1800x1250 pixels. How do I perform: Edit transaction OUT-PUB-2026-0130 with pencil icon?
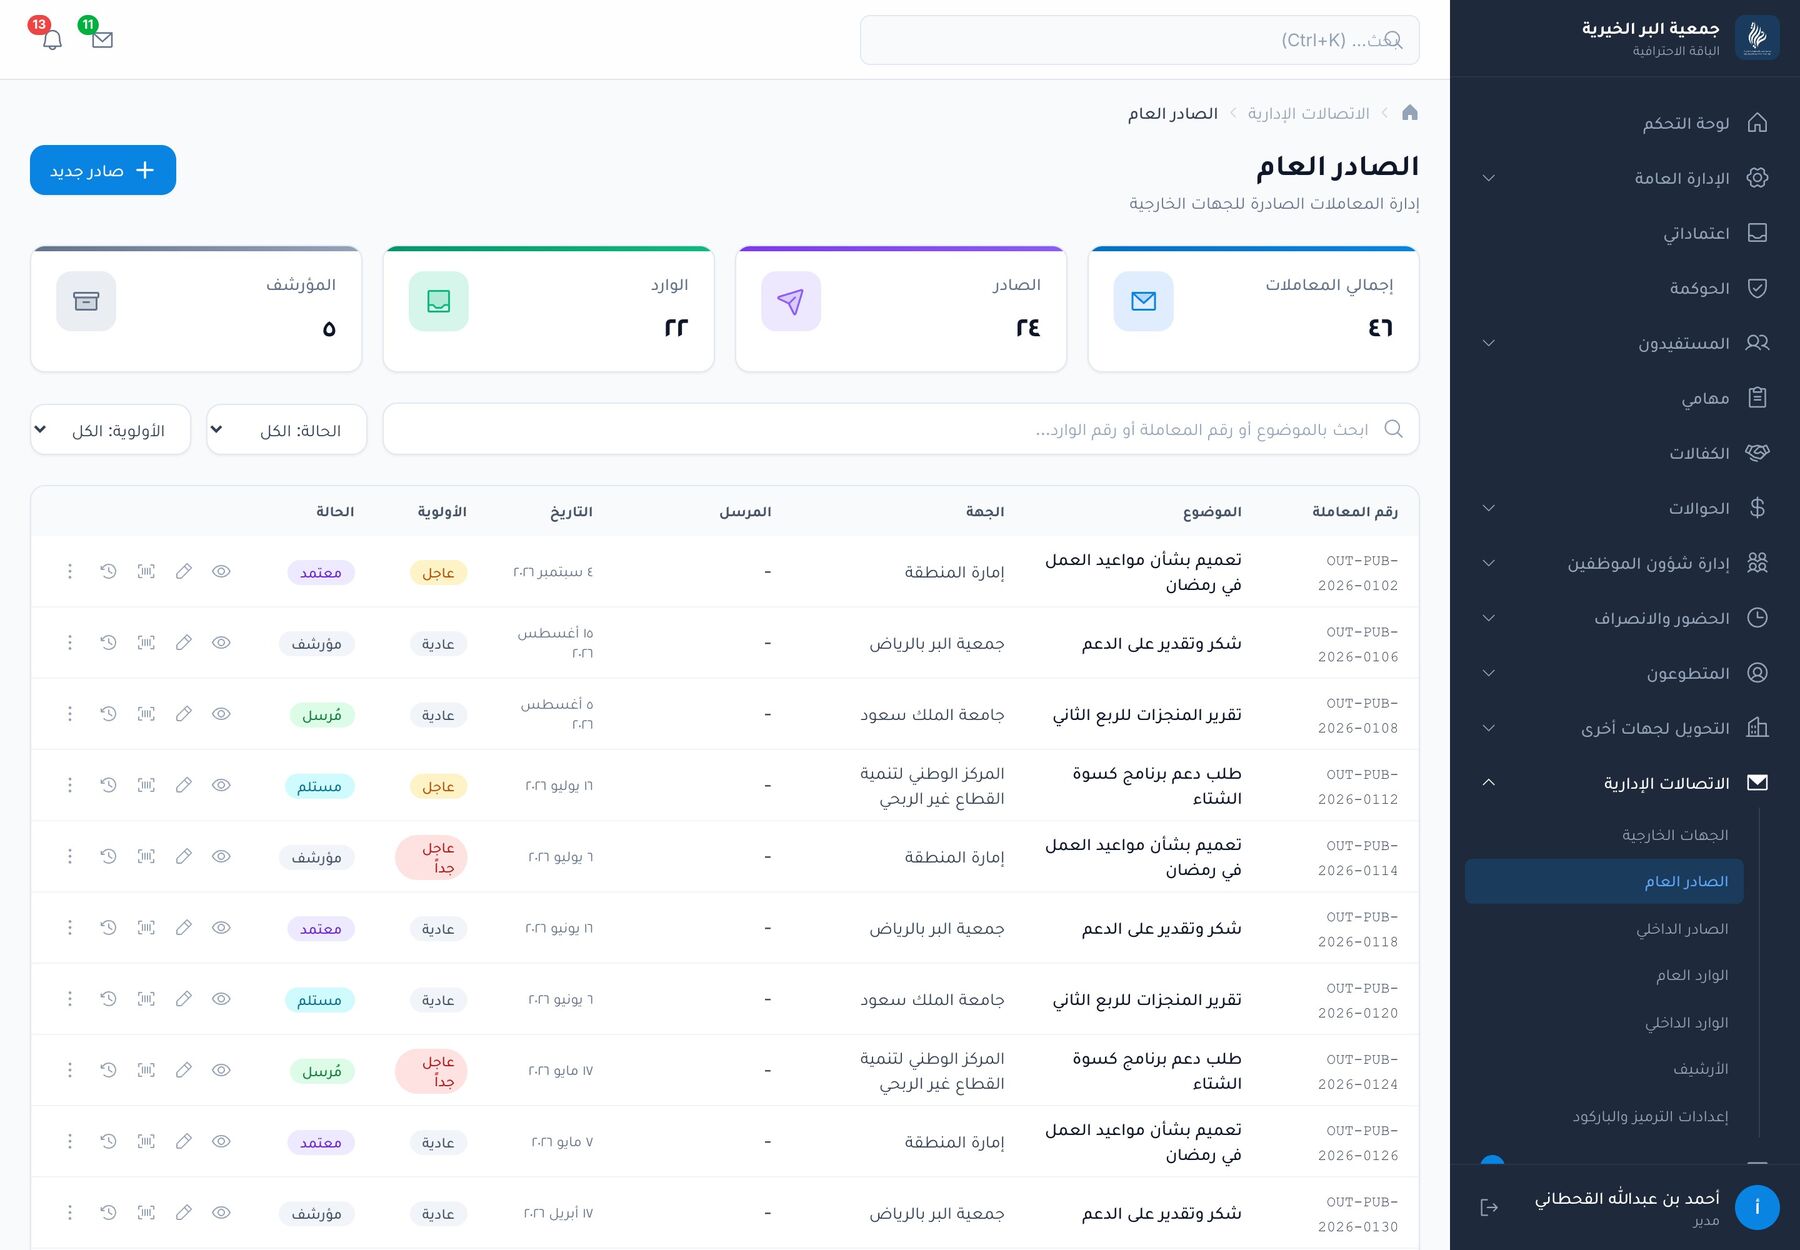[x=184, y=1213]
